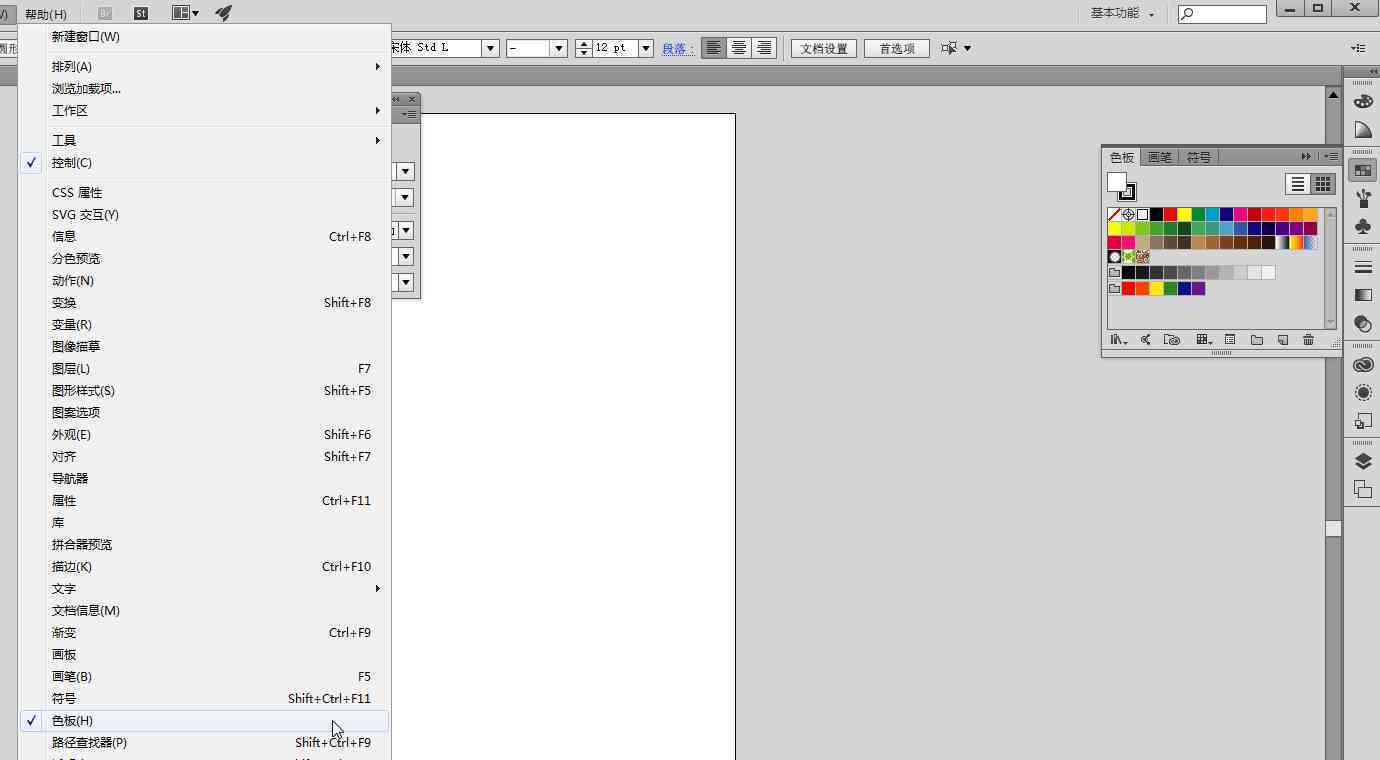Open the 基本功能 workspace switcher
The width and height of the screenshot is (1380, 760).
(x=1122, y=13)
